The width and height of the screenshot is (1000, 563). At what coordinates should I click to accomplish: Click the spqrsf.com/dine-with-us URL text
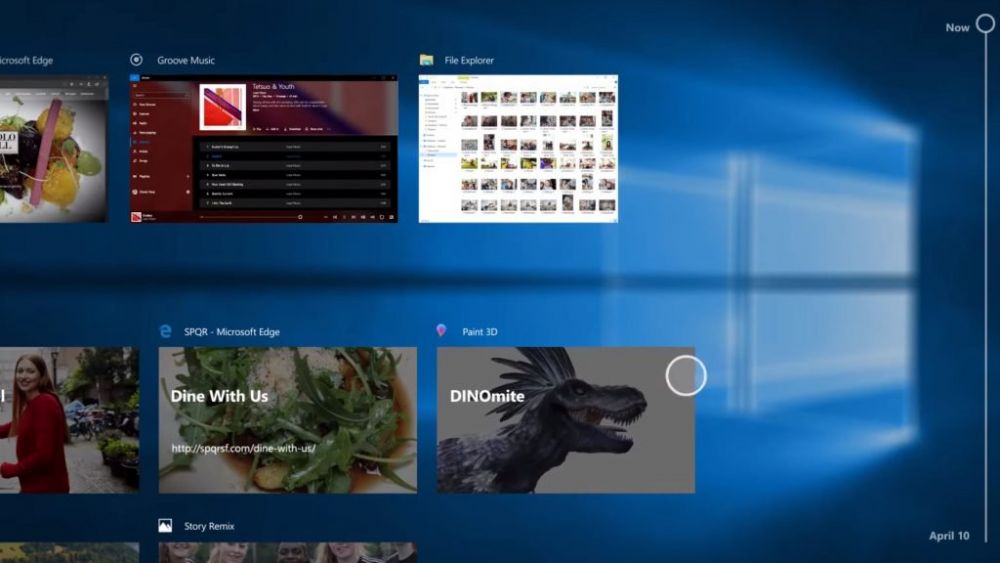pyautogui.click(x=244, y=448)
